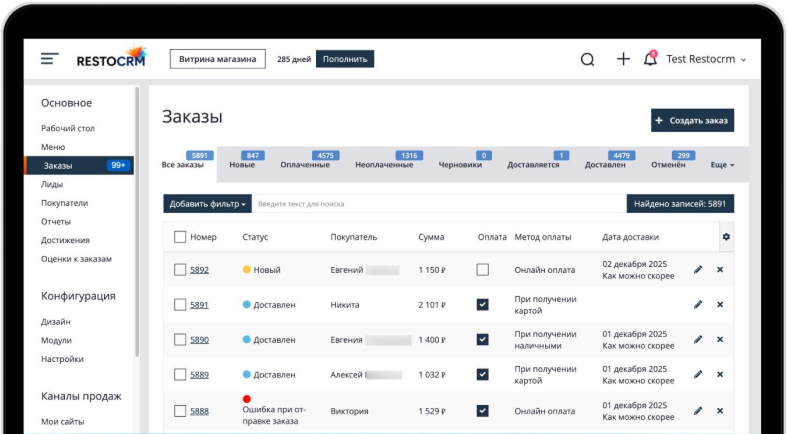787x434 pixels.
Task: Open order link 5890
Action: coord(199,340)
